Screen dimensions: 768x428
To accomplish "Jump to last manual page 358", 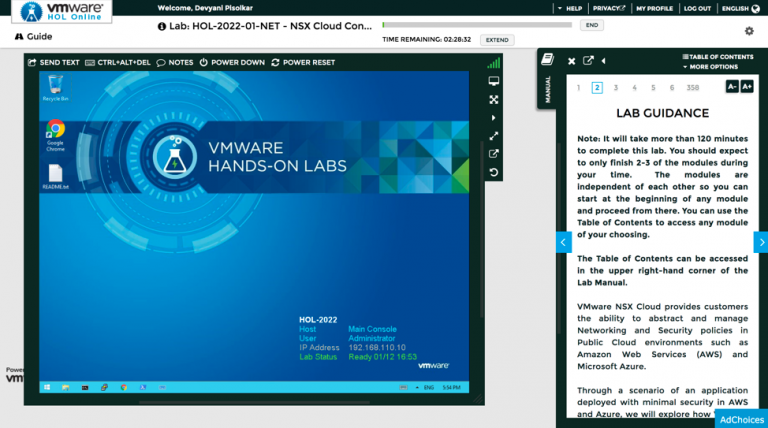I will coord(693,88).
